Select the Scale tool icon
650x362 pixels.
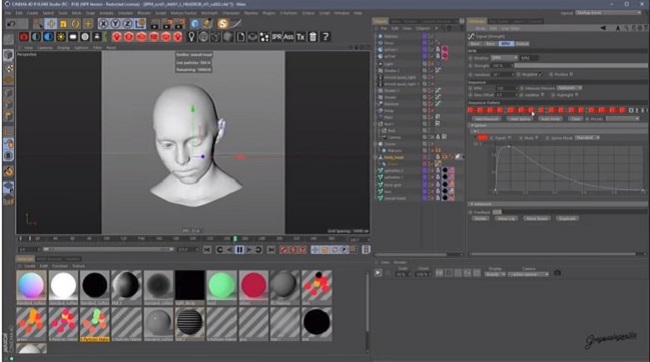click(63, 24)
